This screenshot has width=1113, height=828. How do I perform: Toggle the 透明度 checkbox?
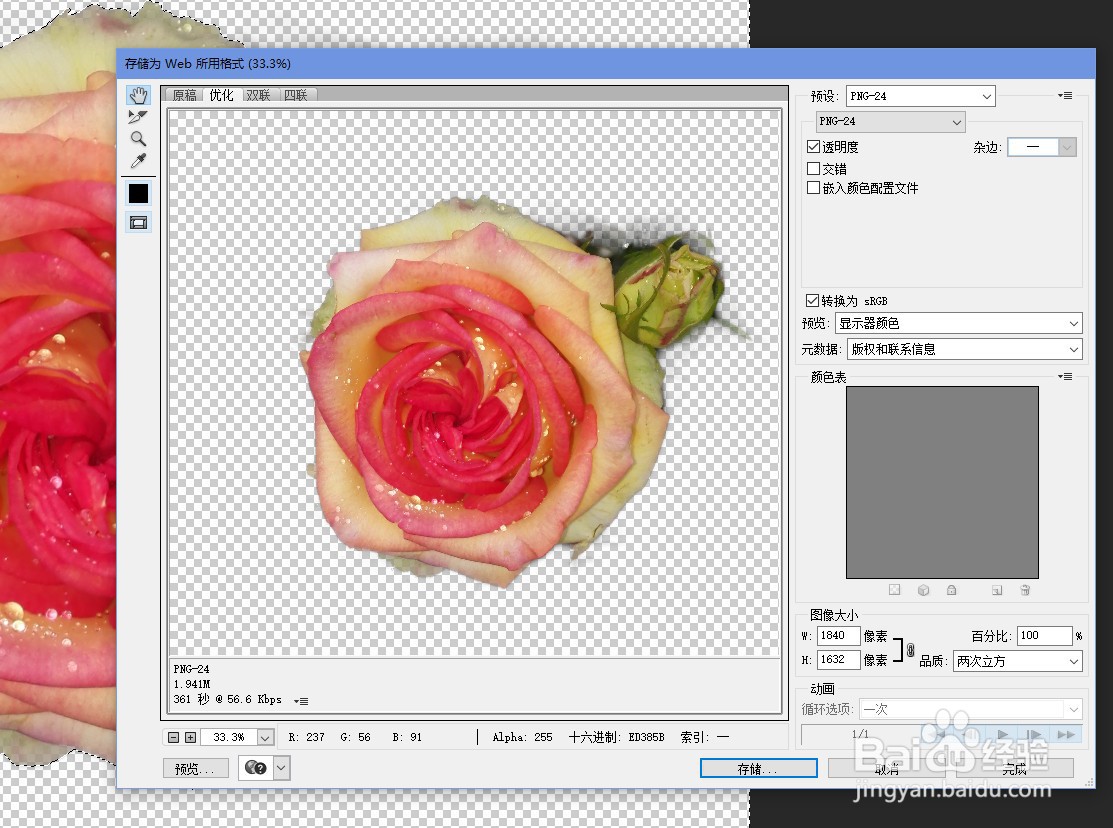(813, 147)
